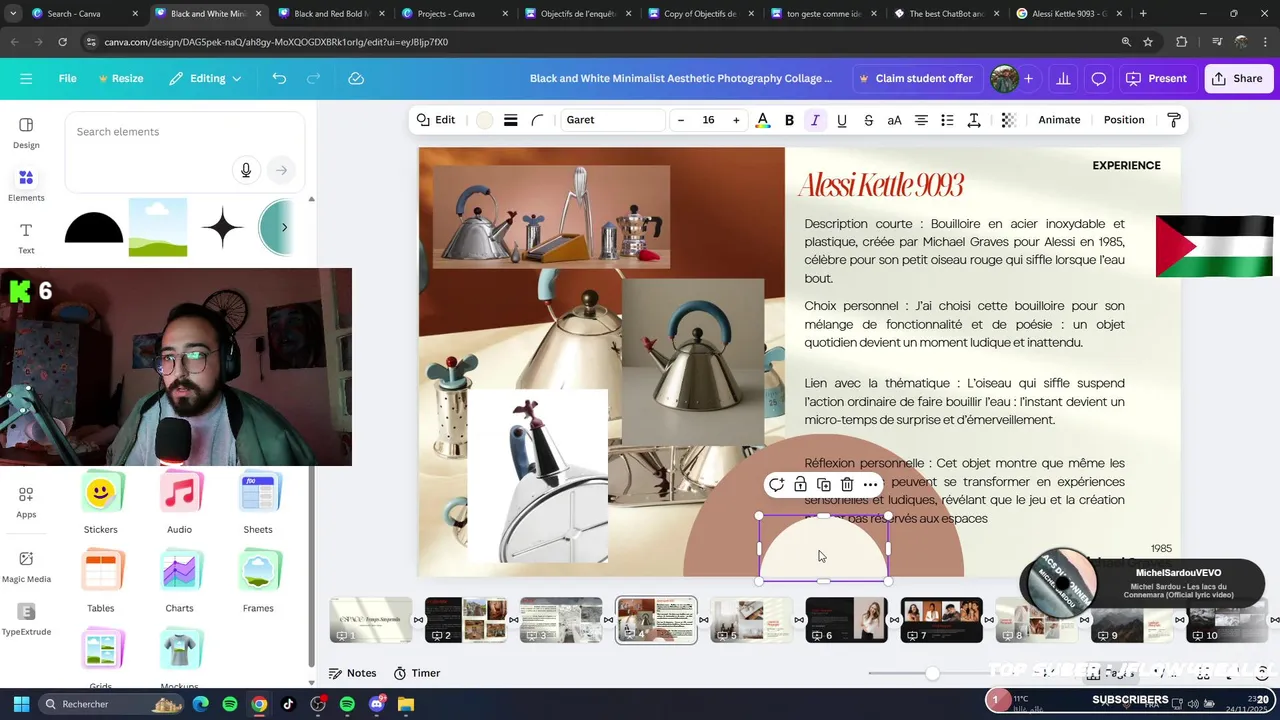Lock the selected element

pos(800,485)
